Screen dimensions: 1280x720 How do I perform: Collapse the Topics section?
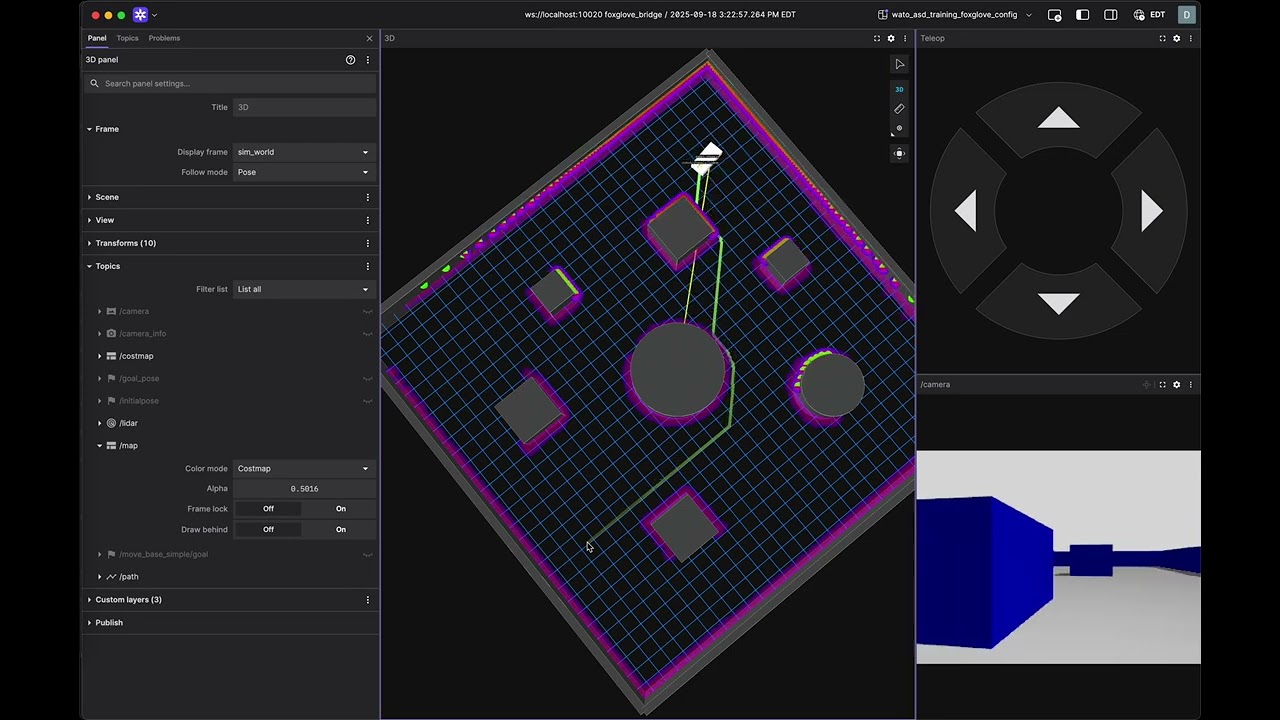[x=89, y=266]
